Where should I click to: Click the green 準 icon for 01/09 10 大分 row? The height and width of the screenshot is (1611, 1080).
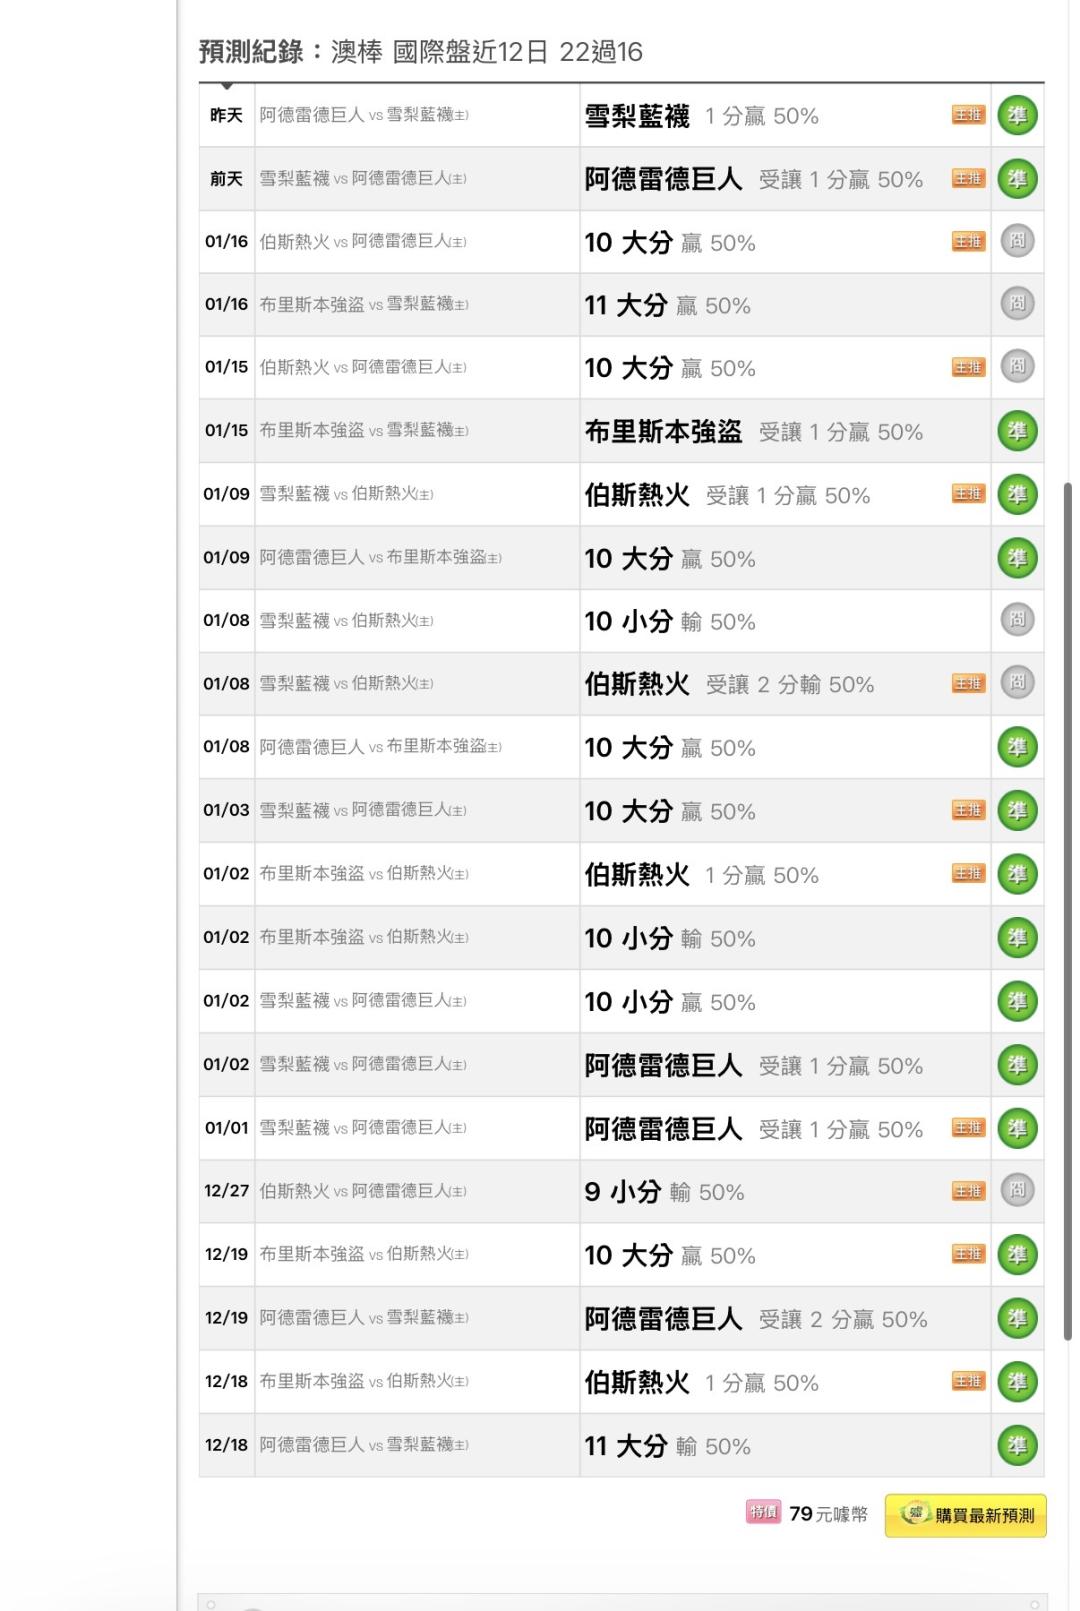[x=1017, y=558]
